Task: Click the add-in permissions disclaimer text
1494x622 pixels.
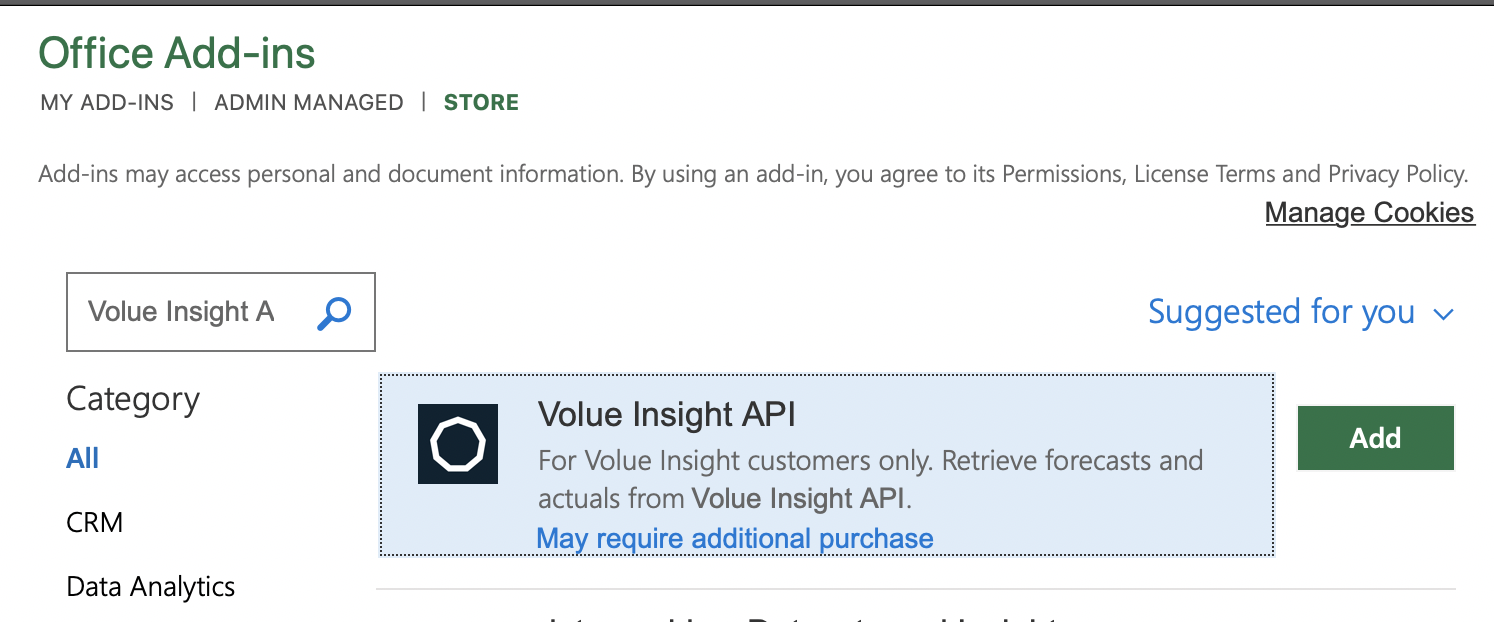Action: tap(753, 174)
